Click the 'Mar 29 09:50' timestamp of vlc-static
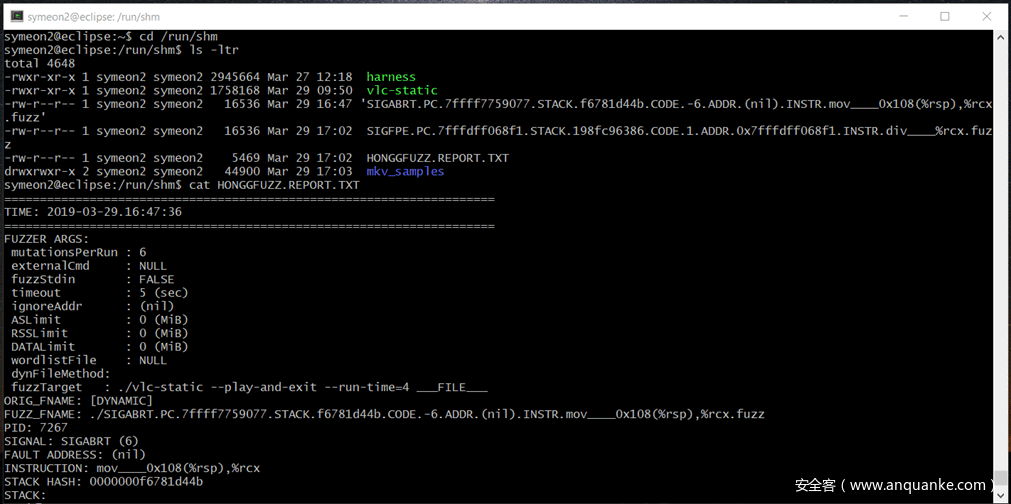 point(309,90)
